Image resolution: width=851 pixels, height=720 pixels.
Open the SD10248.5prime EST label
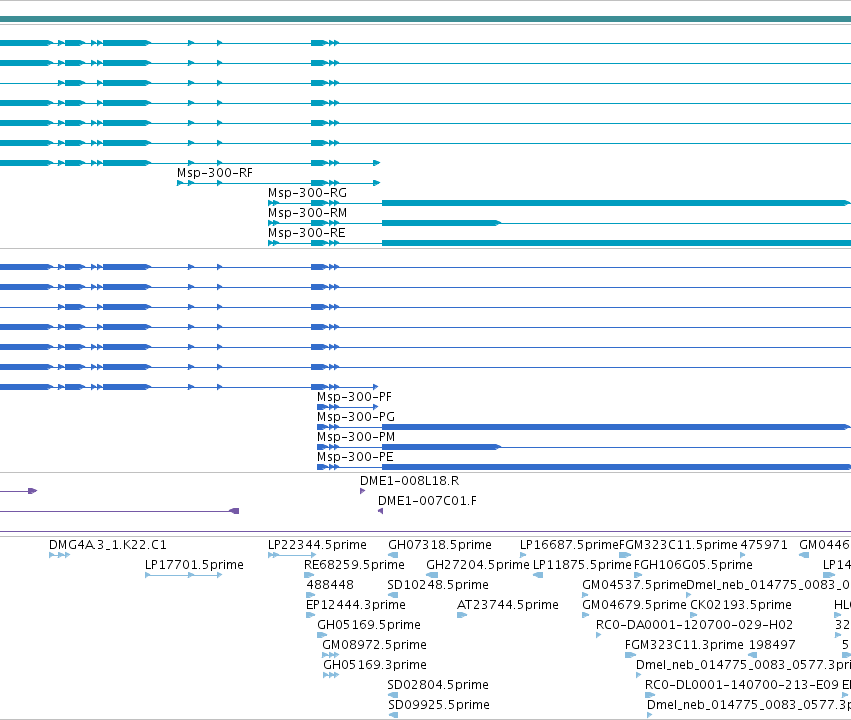(x=438, y=585)
